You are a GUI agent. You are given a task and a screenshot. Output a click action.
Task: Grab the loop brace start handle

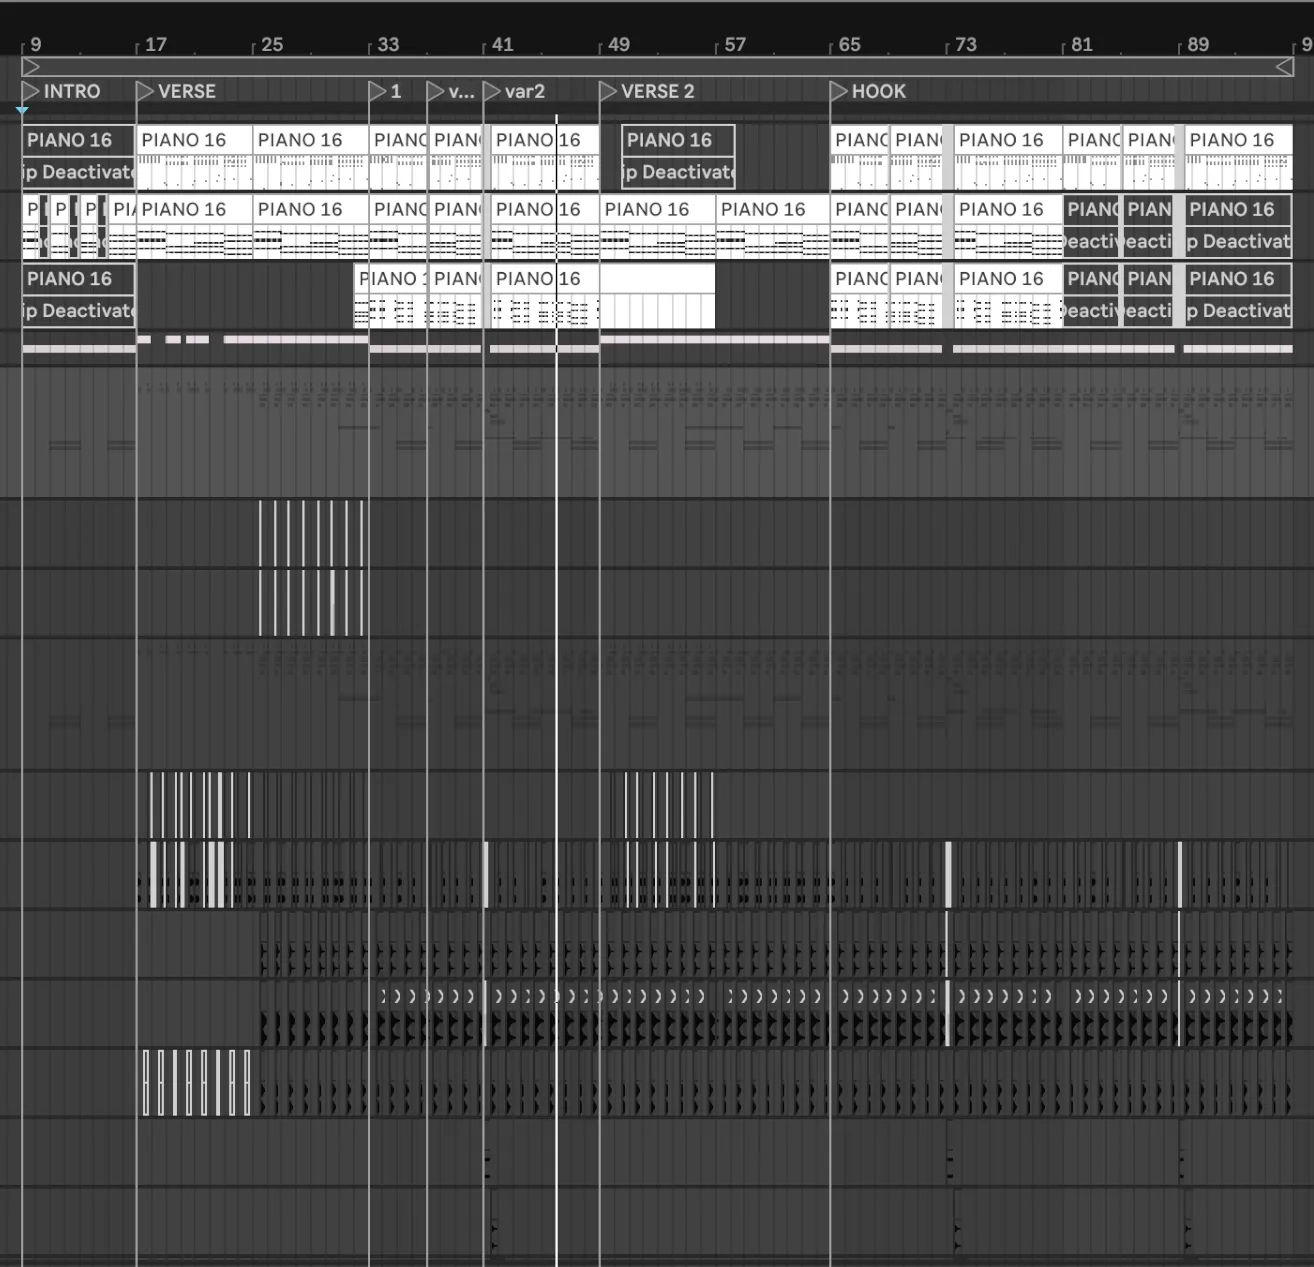pyautogui.click(x=31, y=67)
